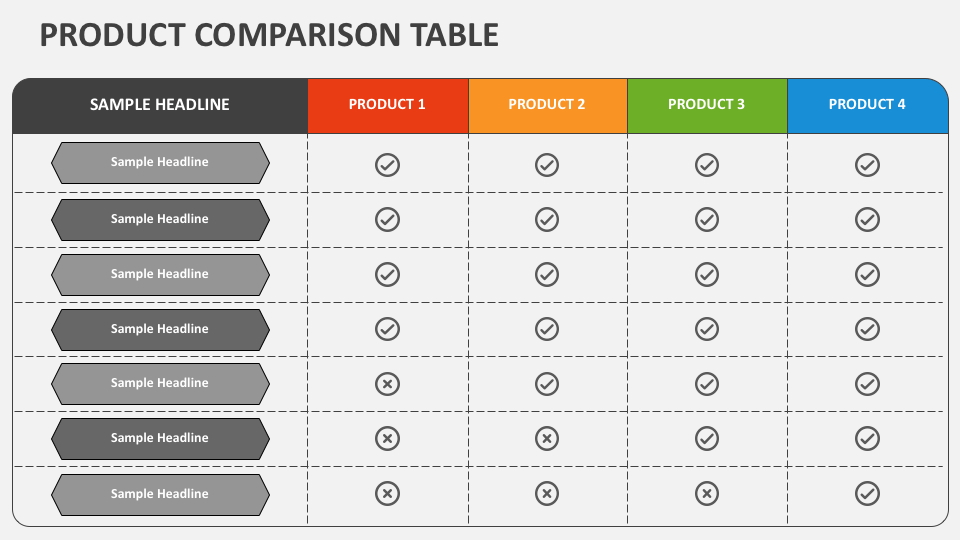Click the Product 2 checkmark in fifth row
960x540 pixels.
coord(547,384)
